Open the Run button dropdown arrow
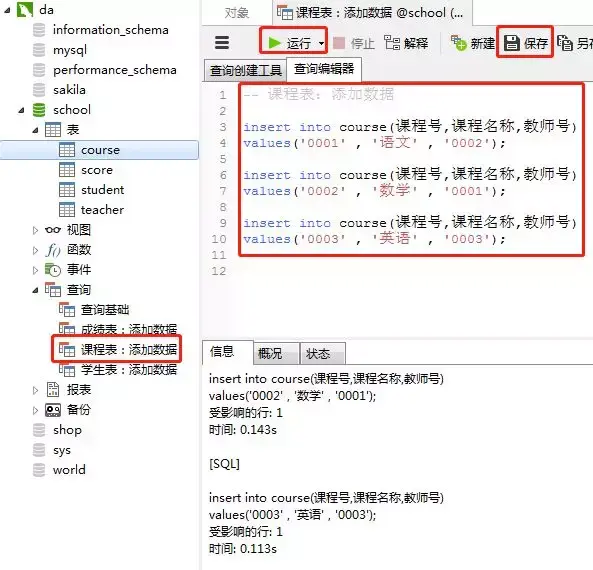The height and width of the screenshot is (570, 593). pyautogui.click(x=321, y=43)
